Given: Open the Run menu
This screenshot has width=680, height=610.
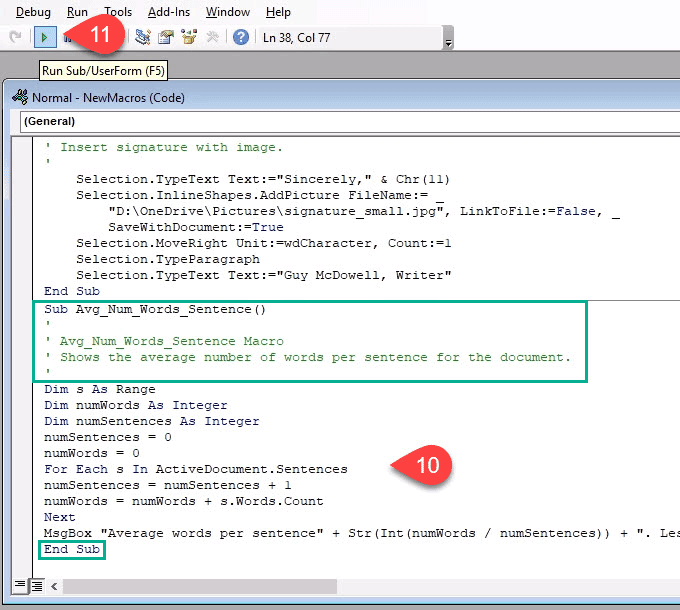Looking at the screenshot, I should [77, 12].
